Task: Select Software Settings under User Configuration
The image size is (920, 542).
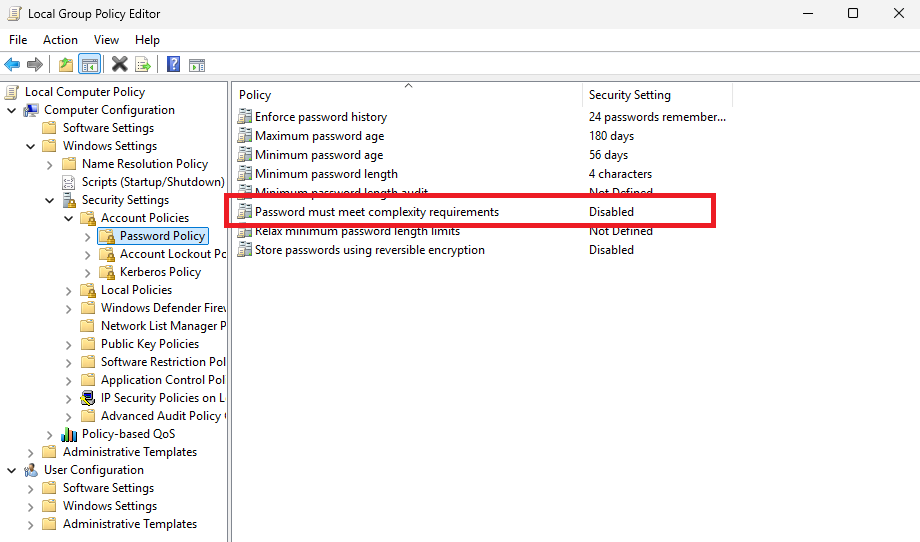Action: click(109, 488)
